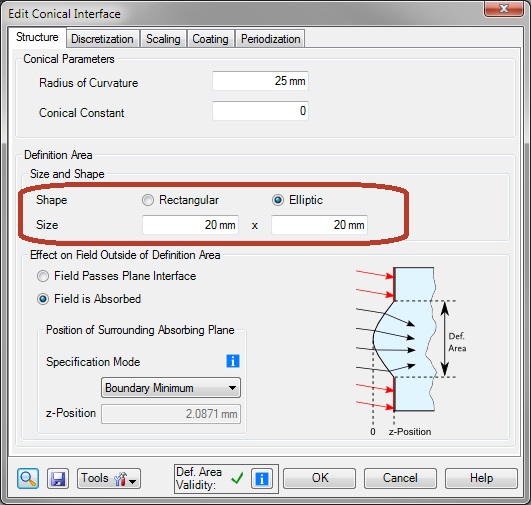This screenshot has width=531, height=505.
Task: Click the magnifier preview icon
Action: pos(28,478)
